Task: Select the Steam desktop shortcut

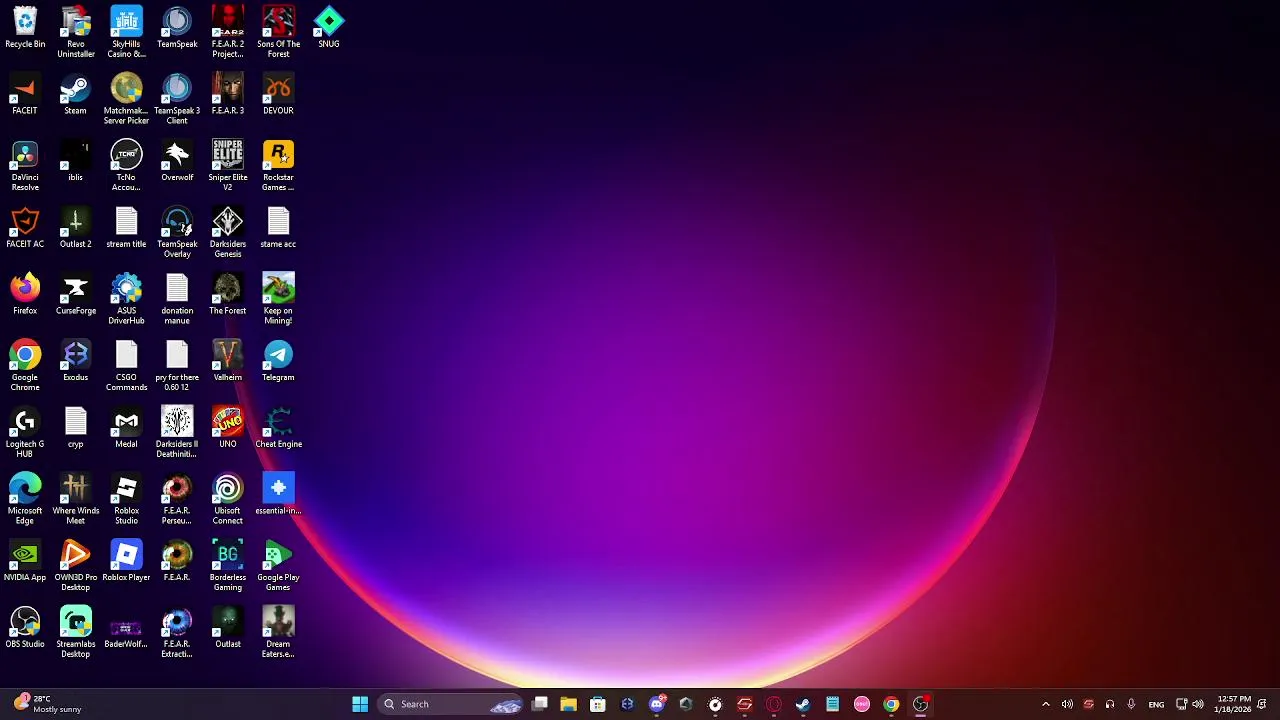Action: [76, 95]
